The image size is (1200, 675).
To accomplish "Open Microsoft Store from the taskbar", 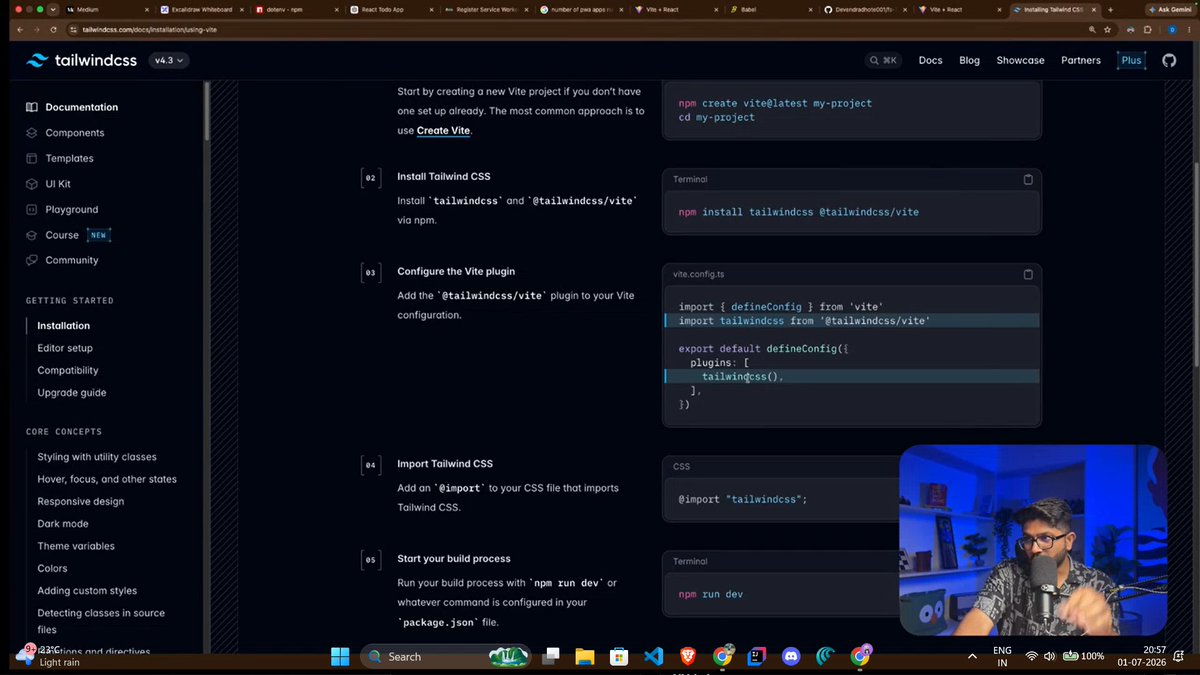I will click(x=619, y=656).
